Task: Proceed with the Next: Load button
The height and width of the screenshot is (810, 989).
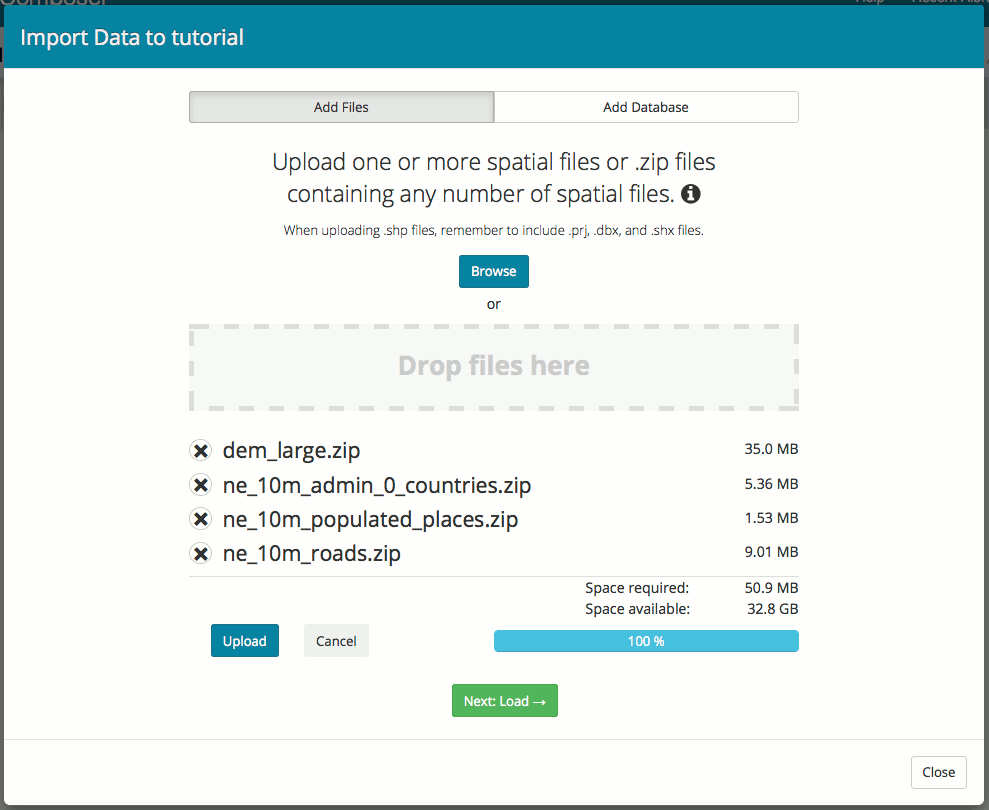Action: pyautogui.click(x=504, y=701)
